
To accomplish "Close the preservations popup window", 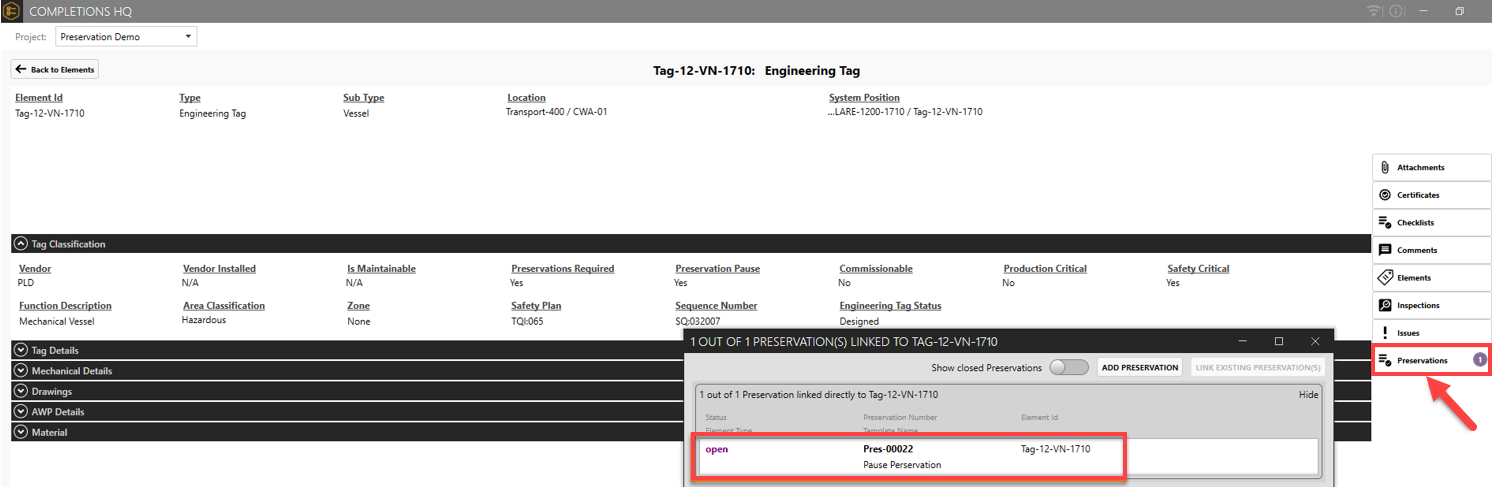I will click(x=1315, y=341).
